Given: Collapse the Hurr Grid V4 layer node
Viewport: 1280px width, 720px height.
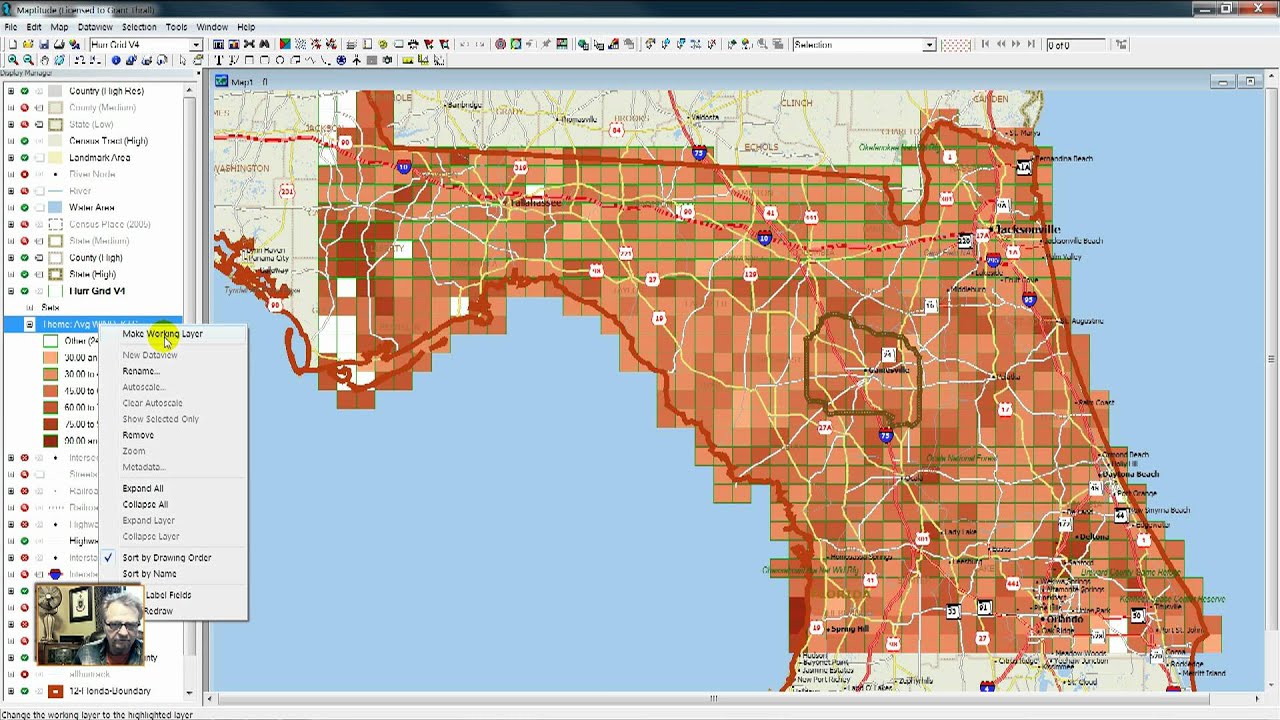Looking at the screenshot, I should point(11,291).
